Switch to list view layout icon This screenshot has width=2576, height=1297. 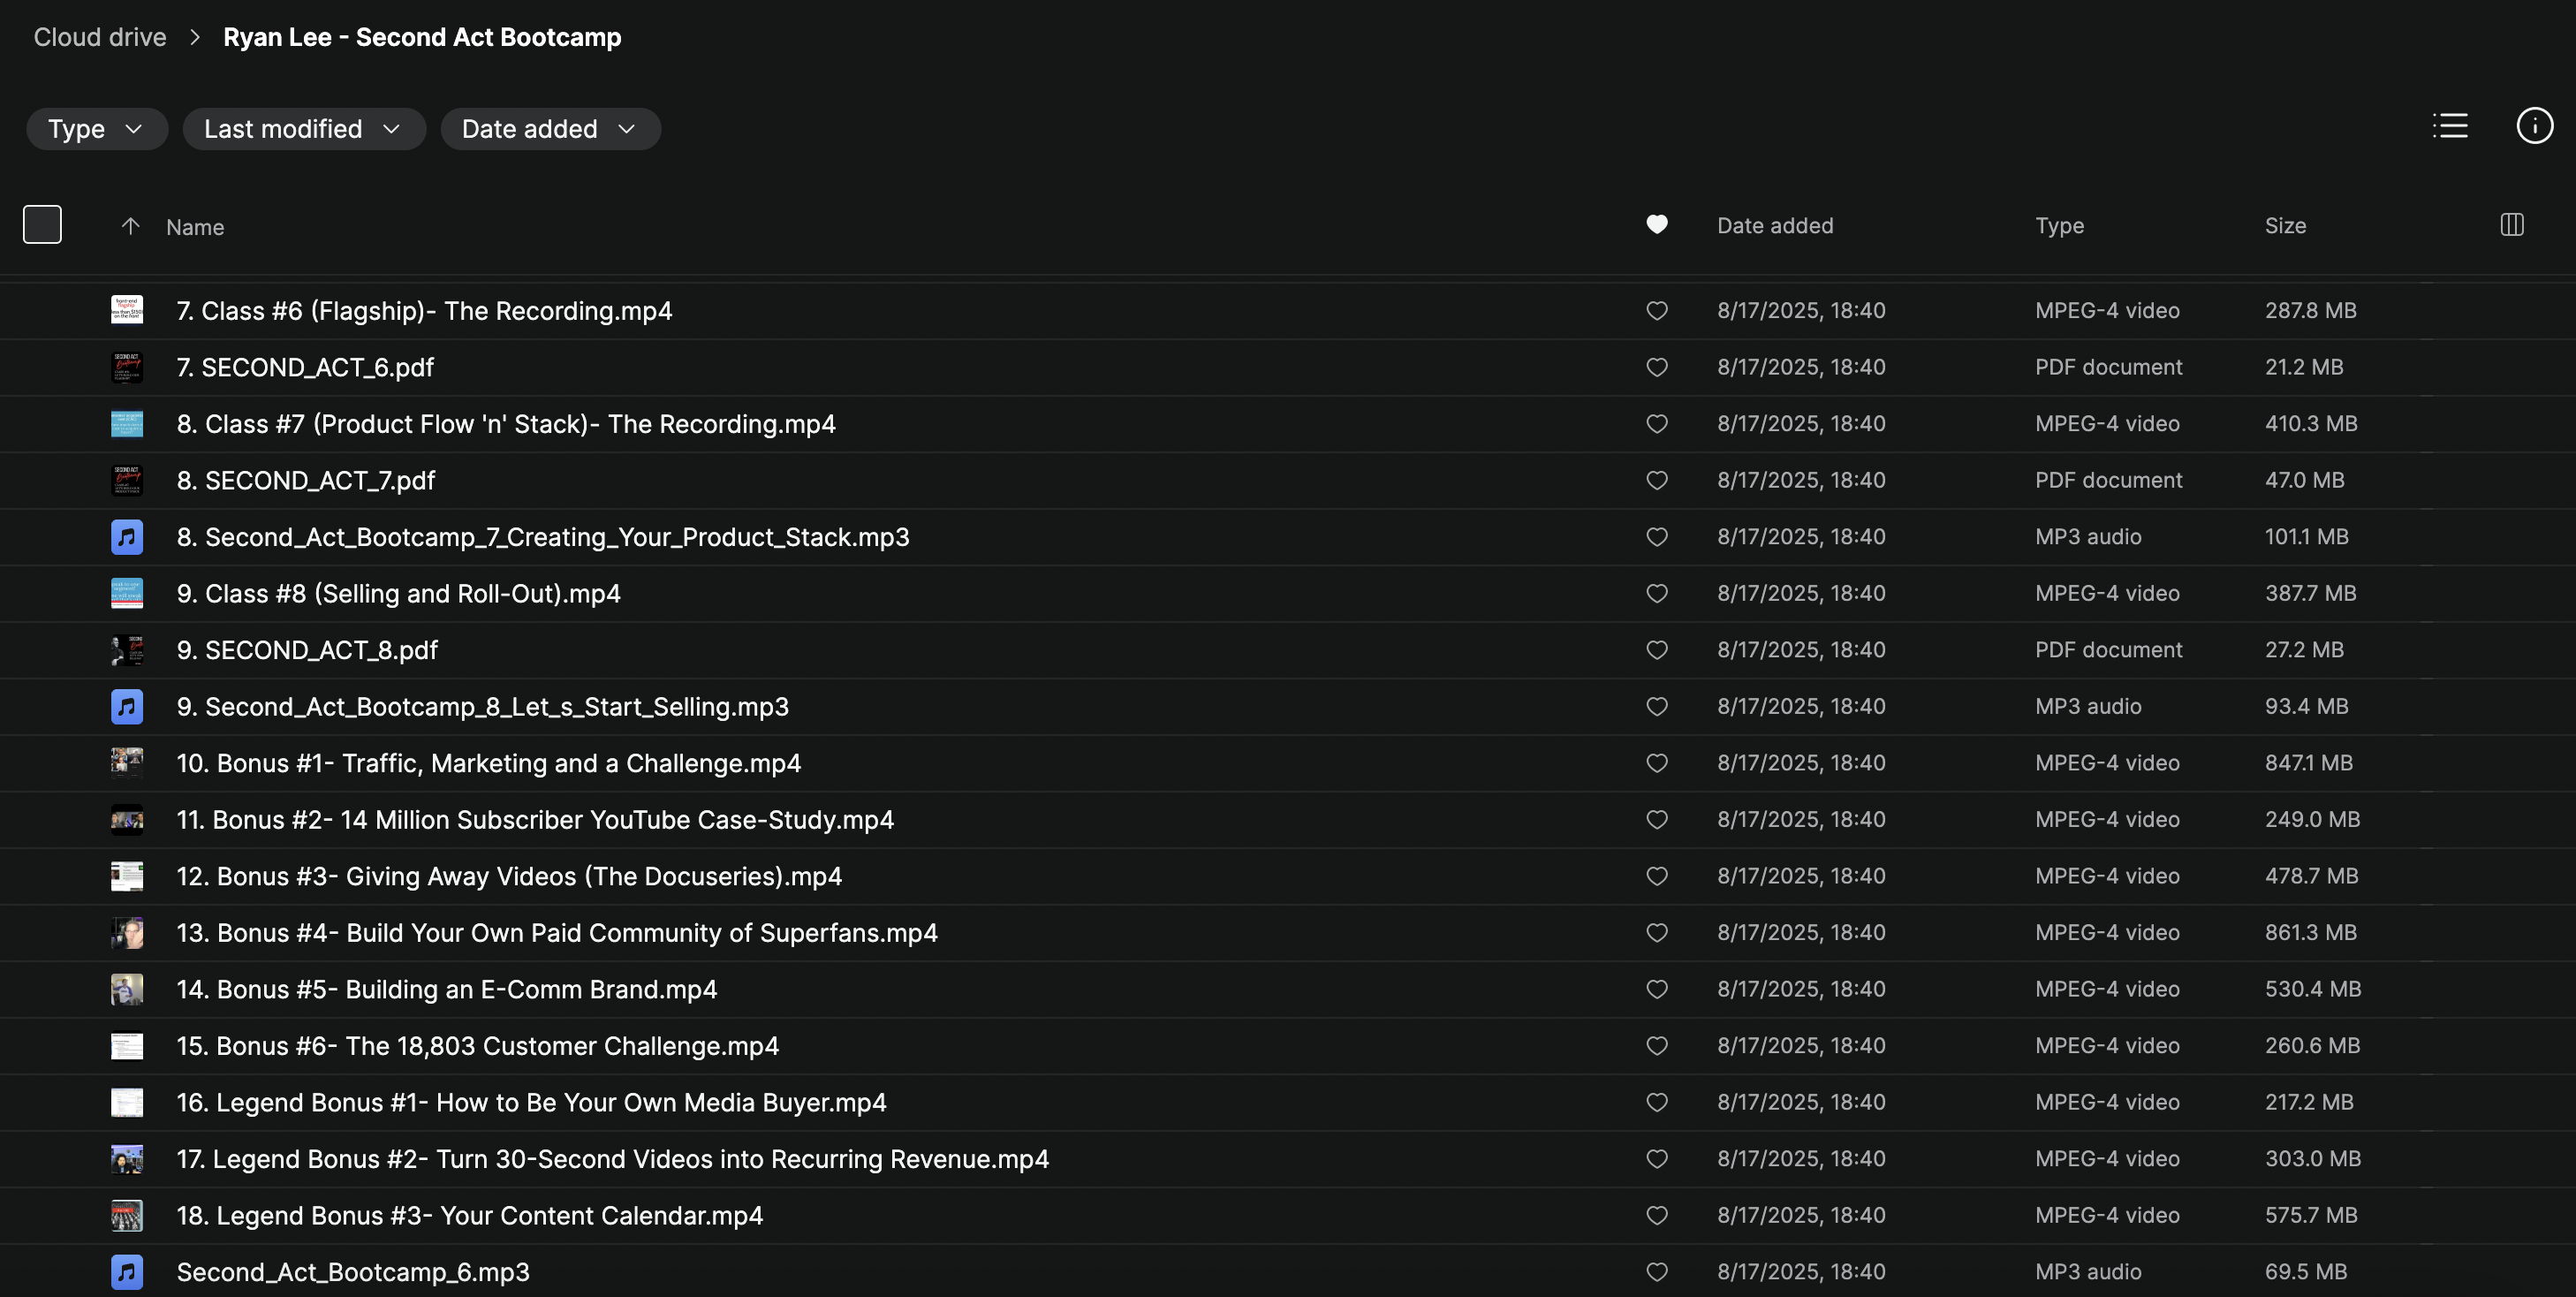(2450, 126)
